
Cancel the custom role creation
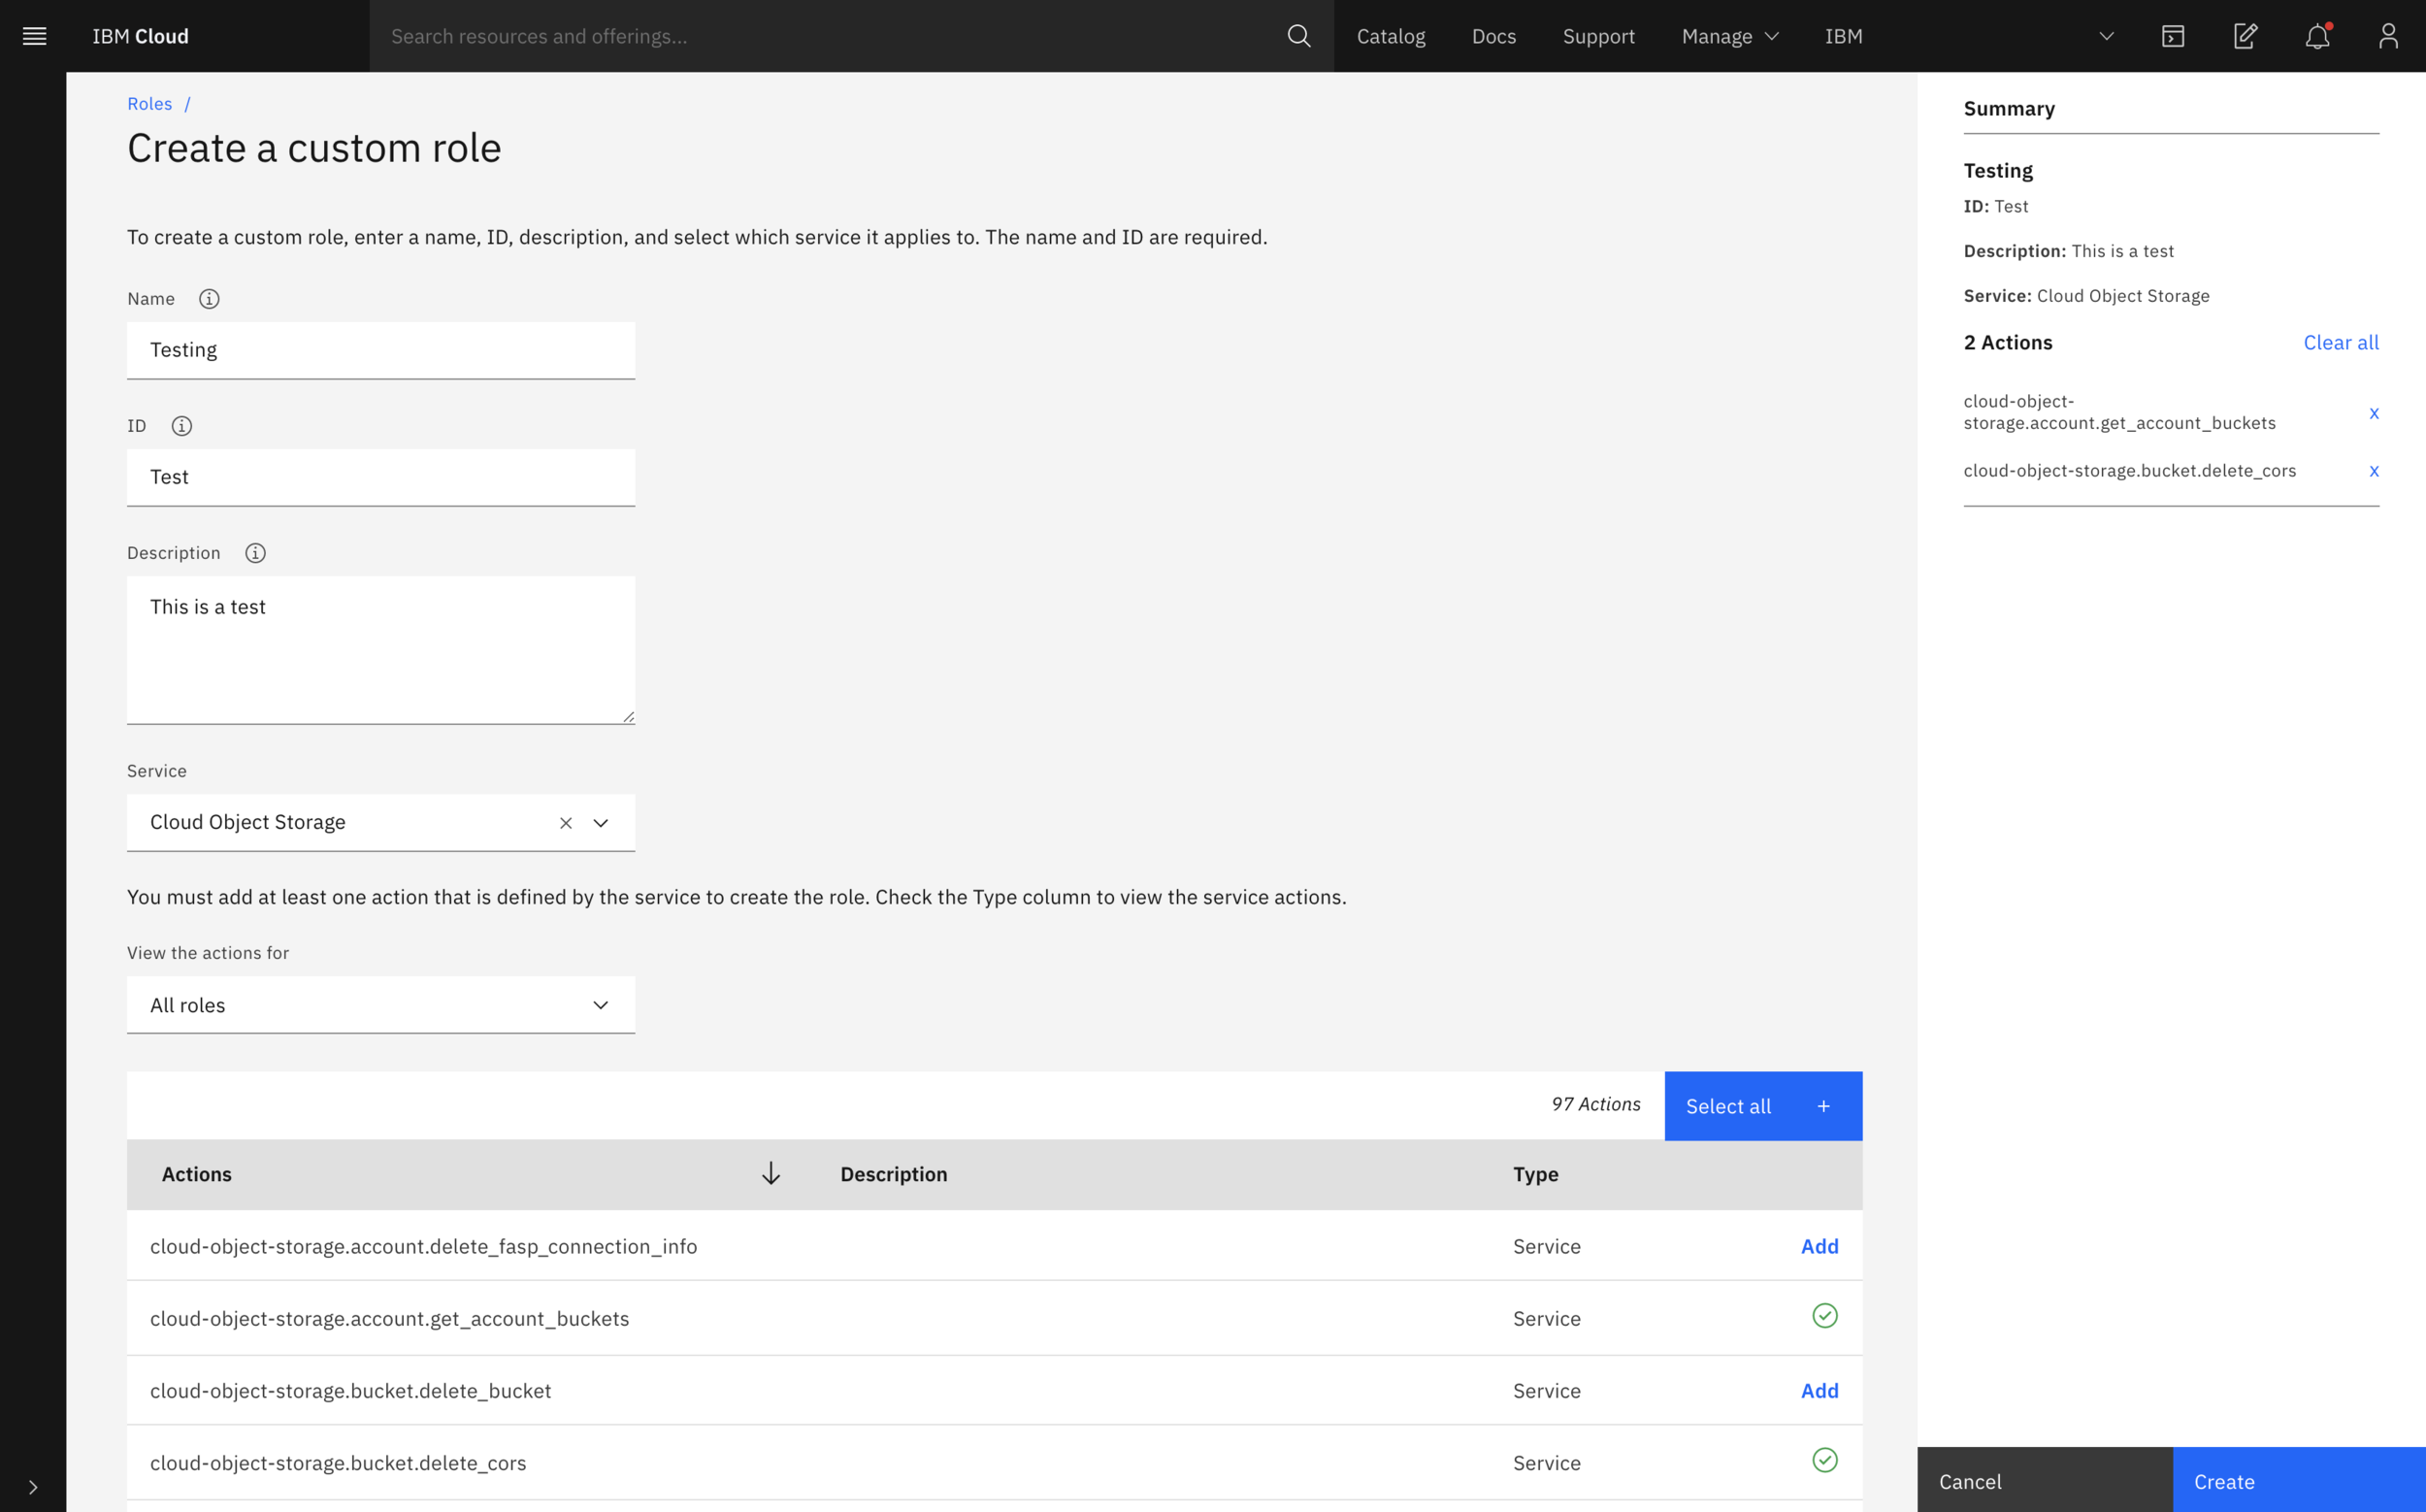pos(2044,1480)
